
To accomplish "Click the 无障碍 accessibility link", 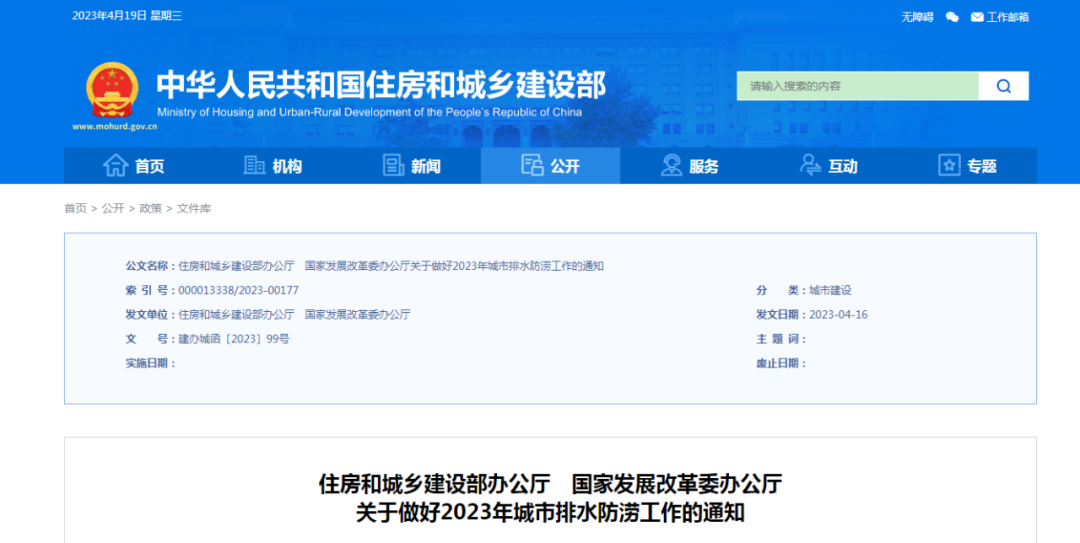I will coord(917,17).
